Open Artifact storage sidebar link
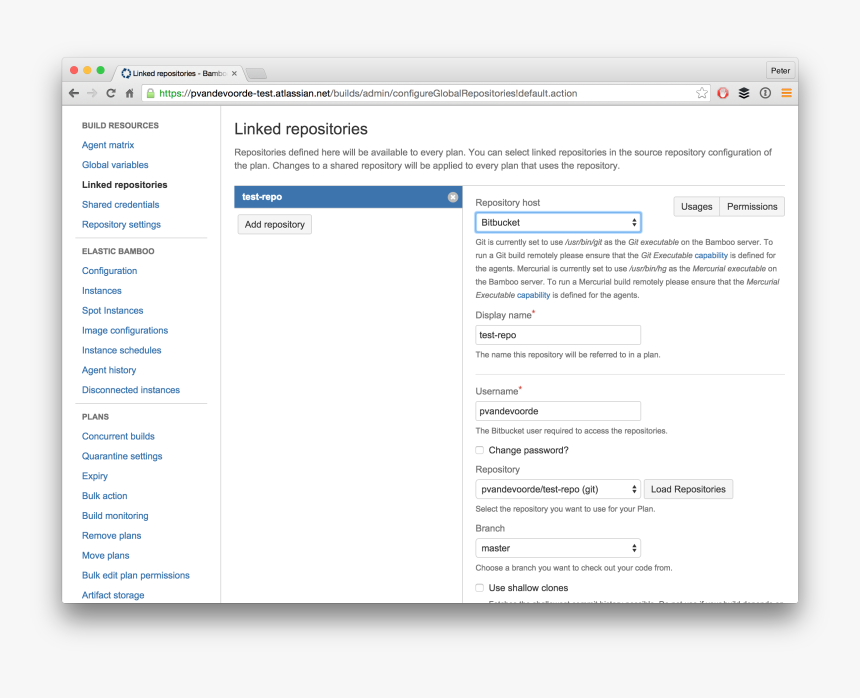 113,595
